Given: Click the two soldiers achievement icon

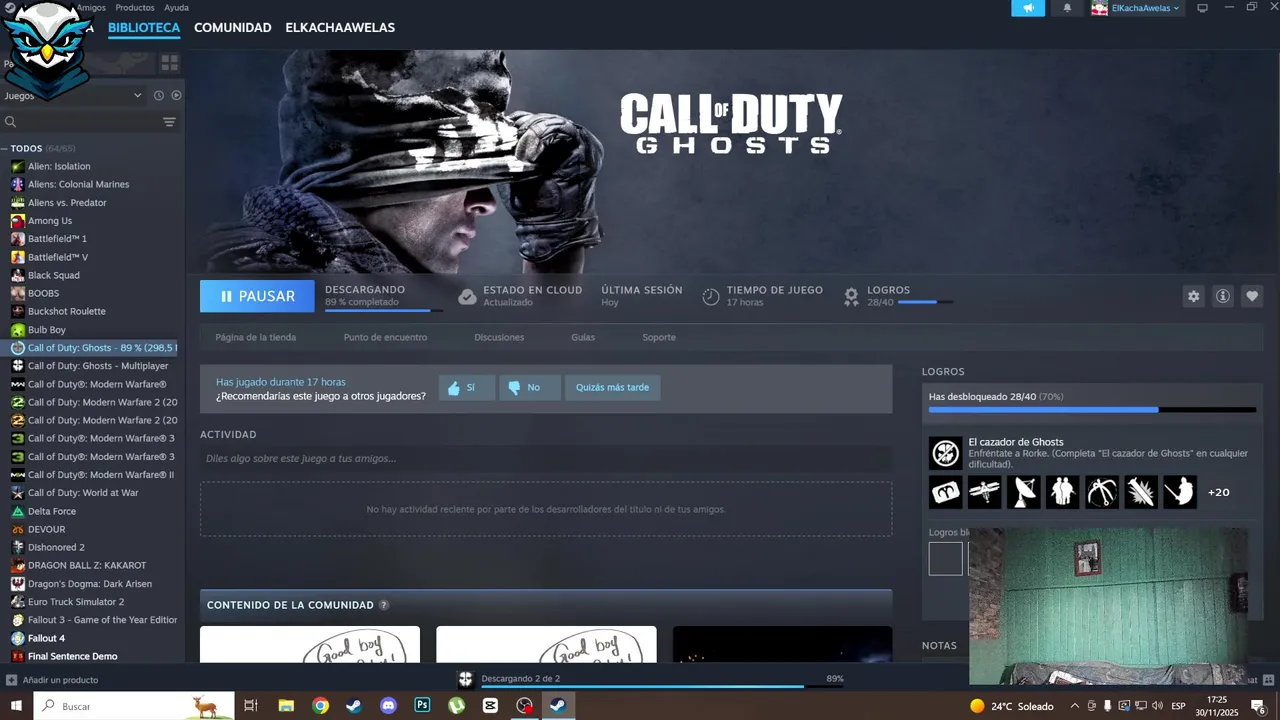Looking at the screenshot, I should (1062, 492).
